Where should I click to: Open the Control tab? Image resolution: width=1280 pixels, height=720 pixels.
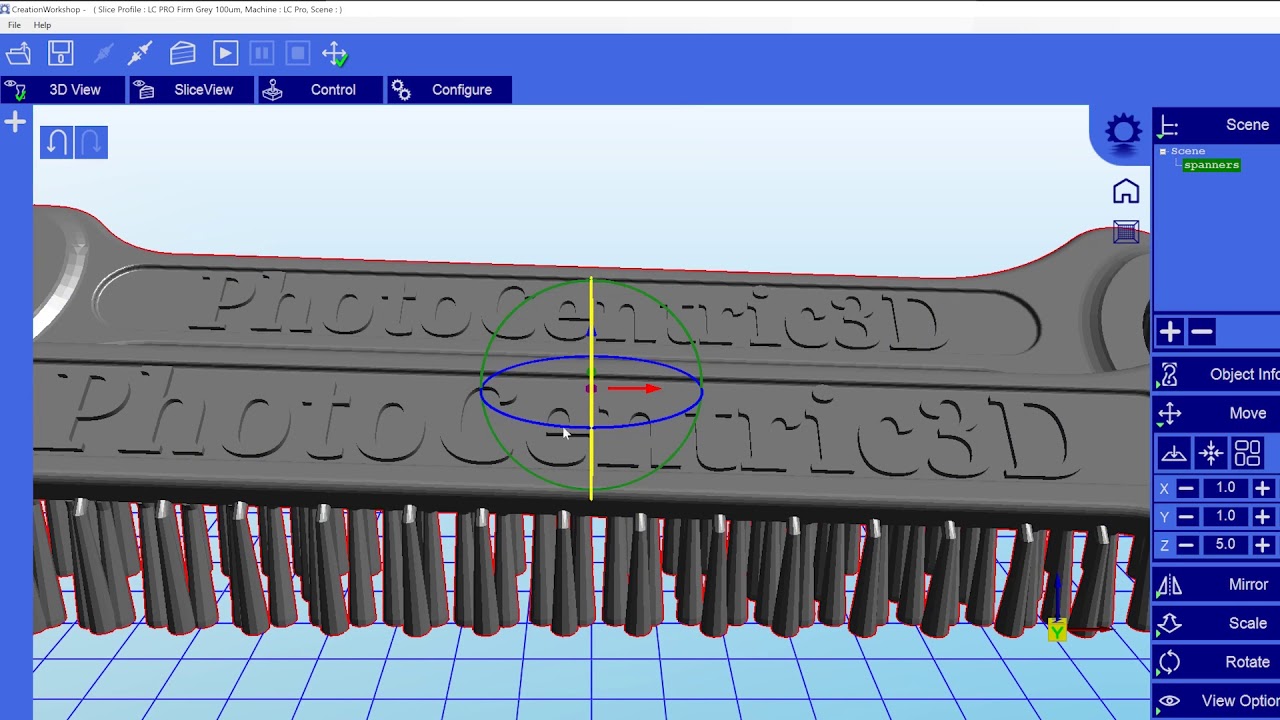tap(319, 90)
